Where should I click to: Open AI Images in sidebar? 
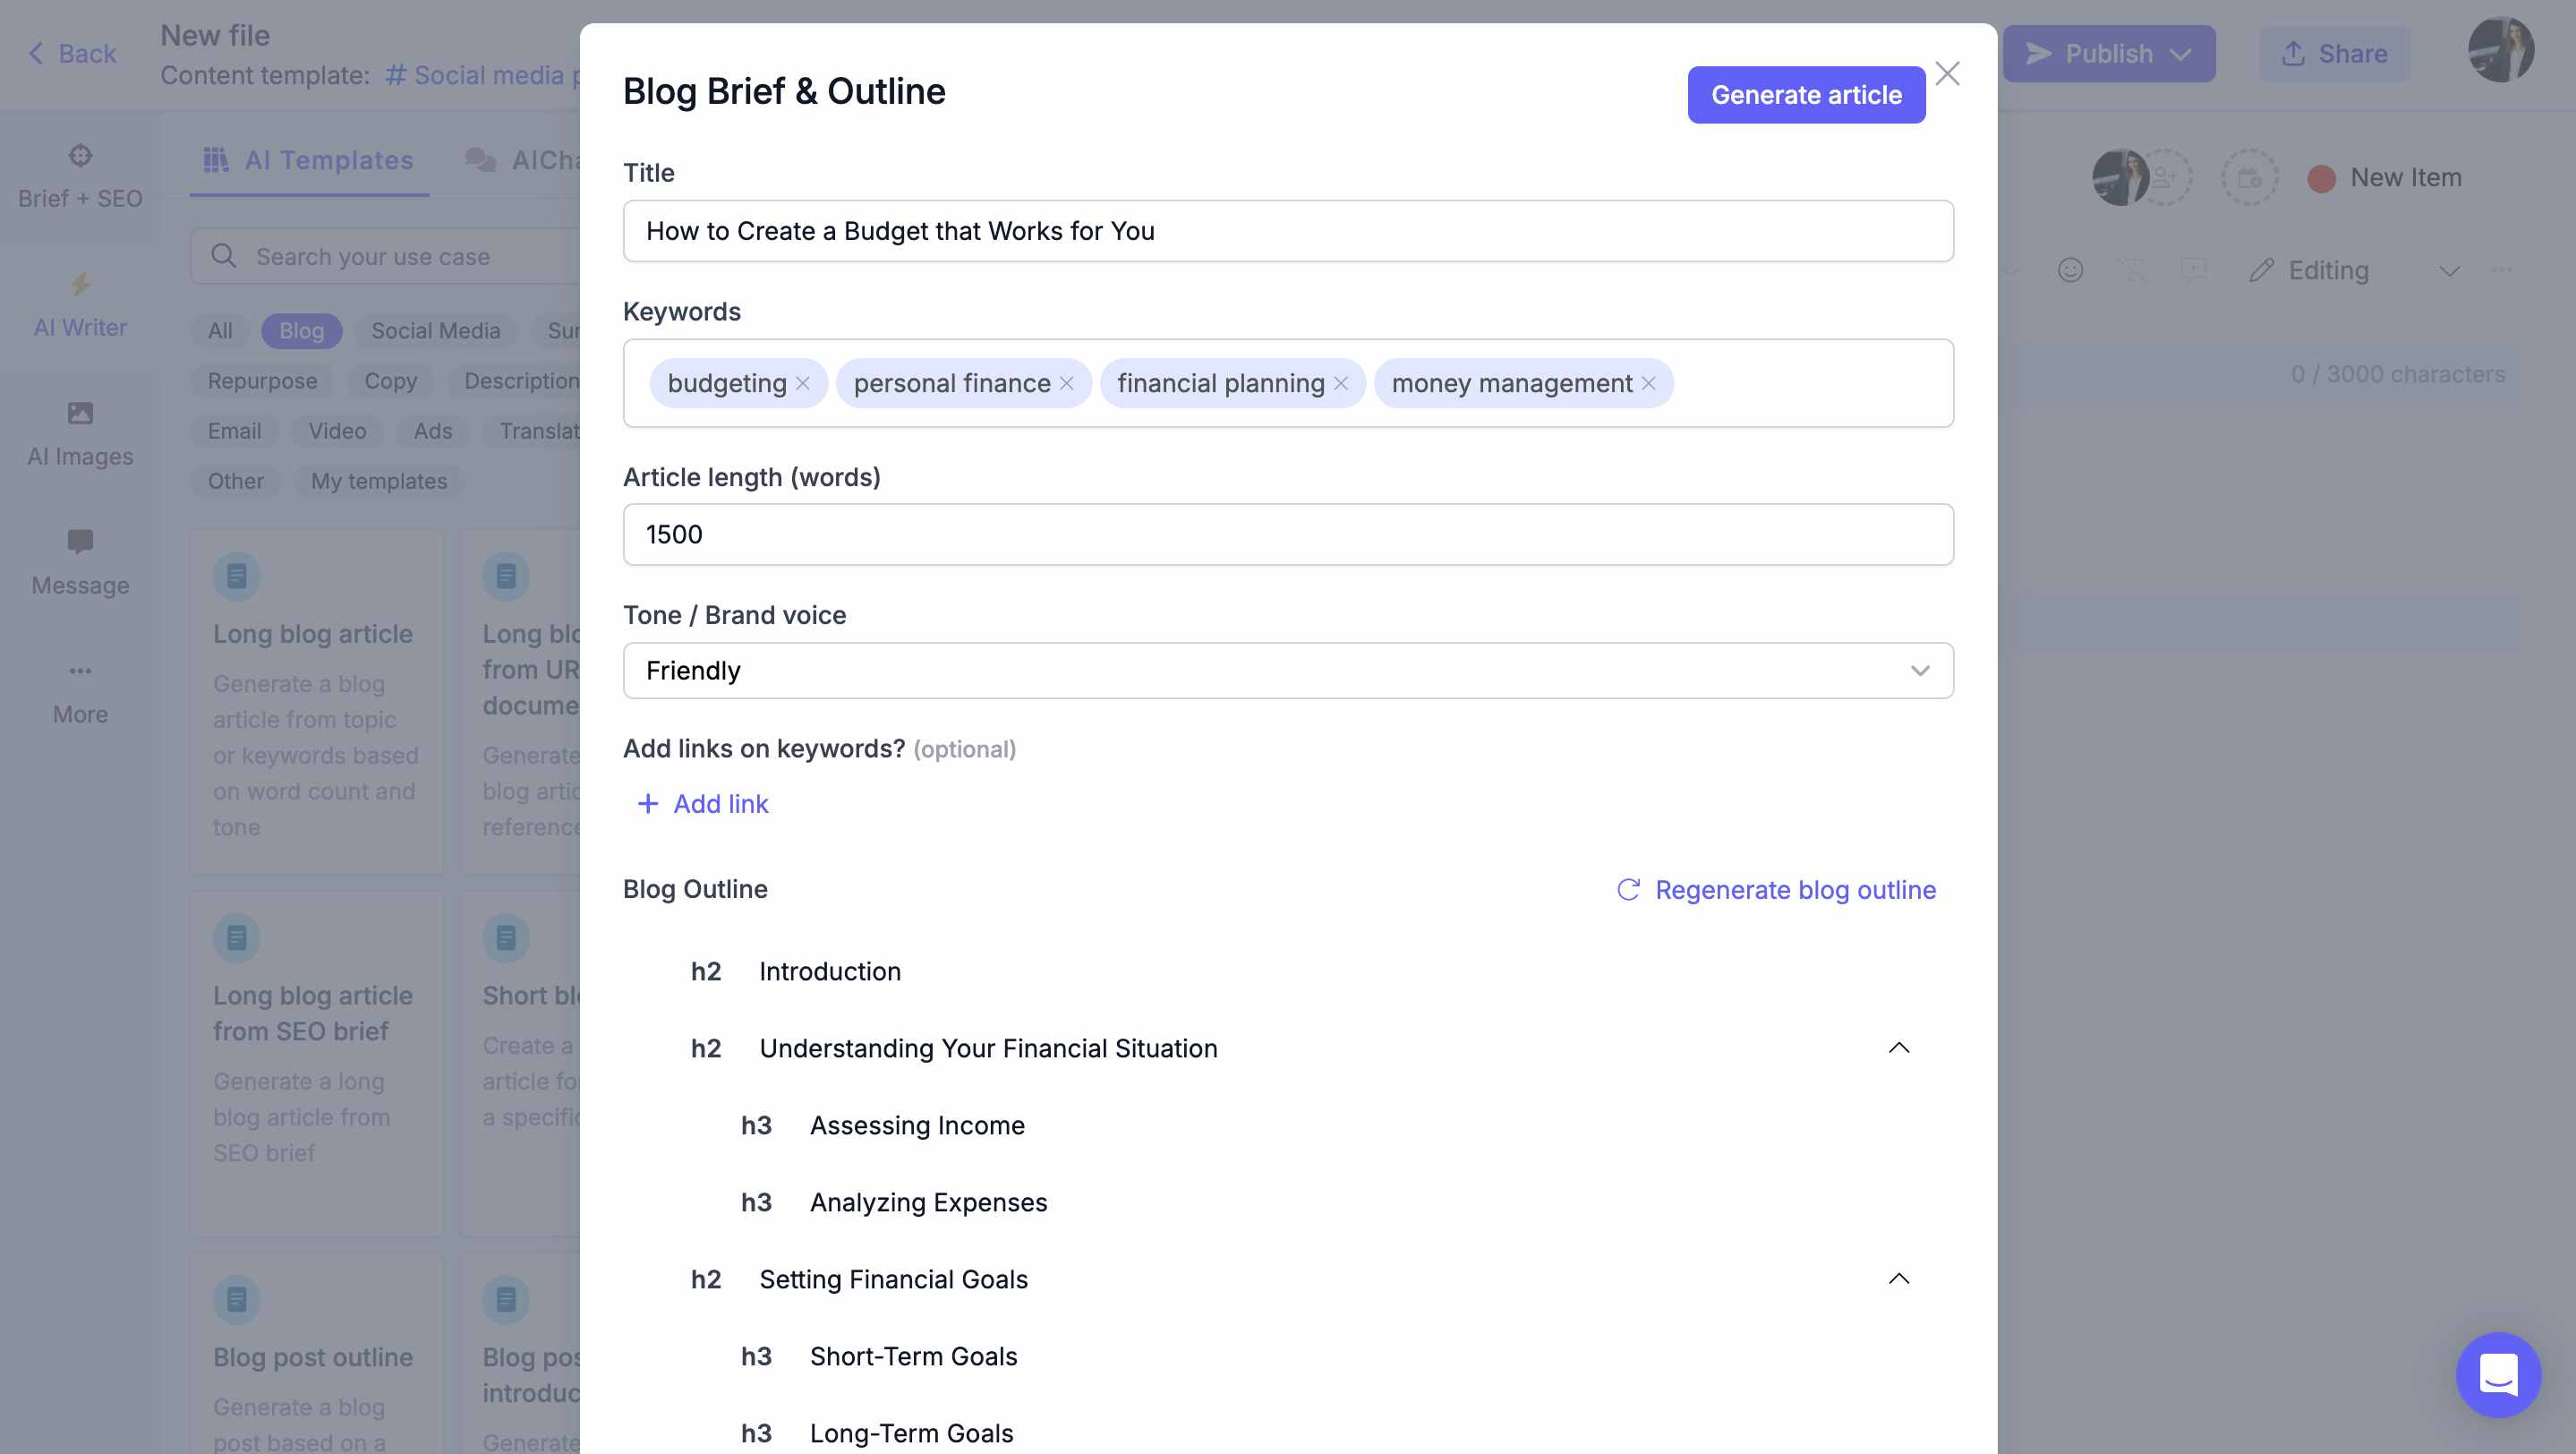(x=80, y=433)
